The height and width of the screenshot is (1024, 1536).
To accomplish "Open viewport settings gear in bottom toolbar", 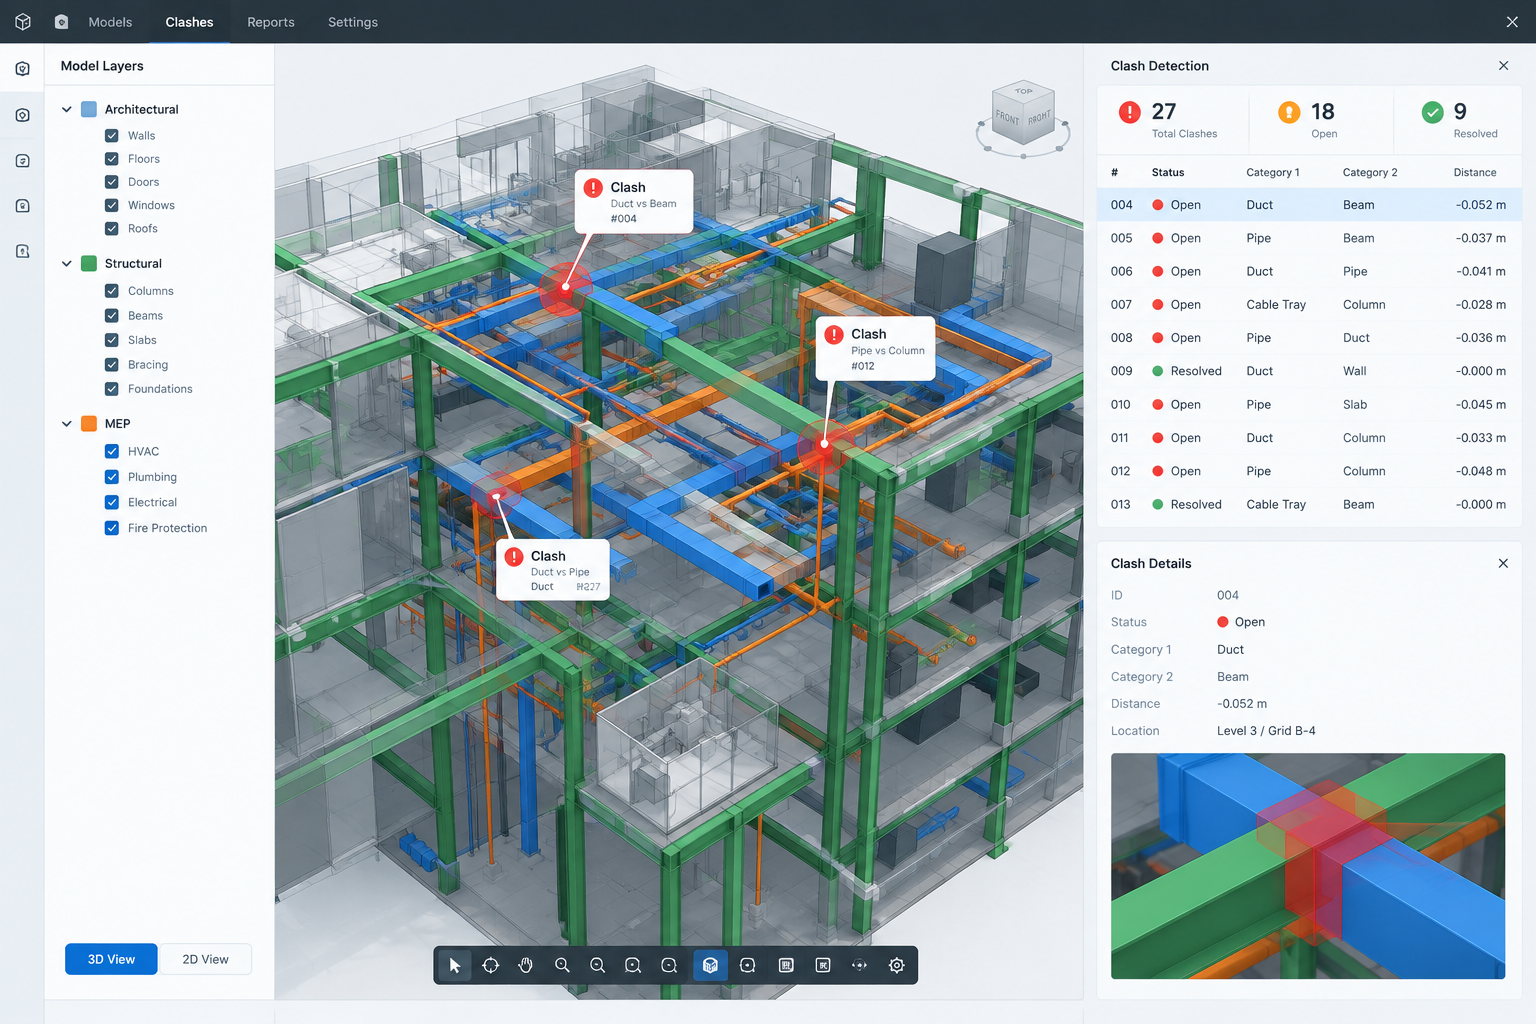I will coord(897,965).
